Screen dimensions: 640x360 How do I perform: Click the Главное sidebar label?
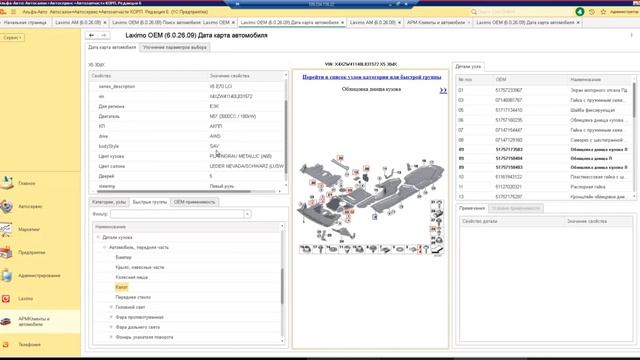tap(27, 183)
